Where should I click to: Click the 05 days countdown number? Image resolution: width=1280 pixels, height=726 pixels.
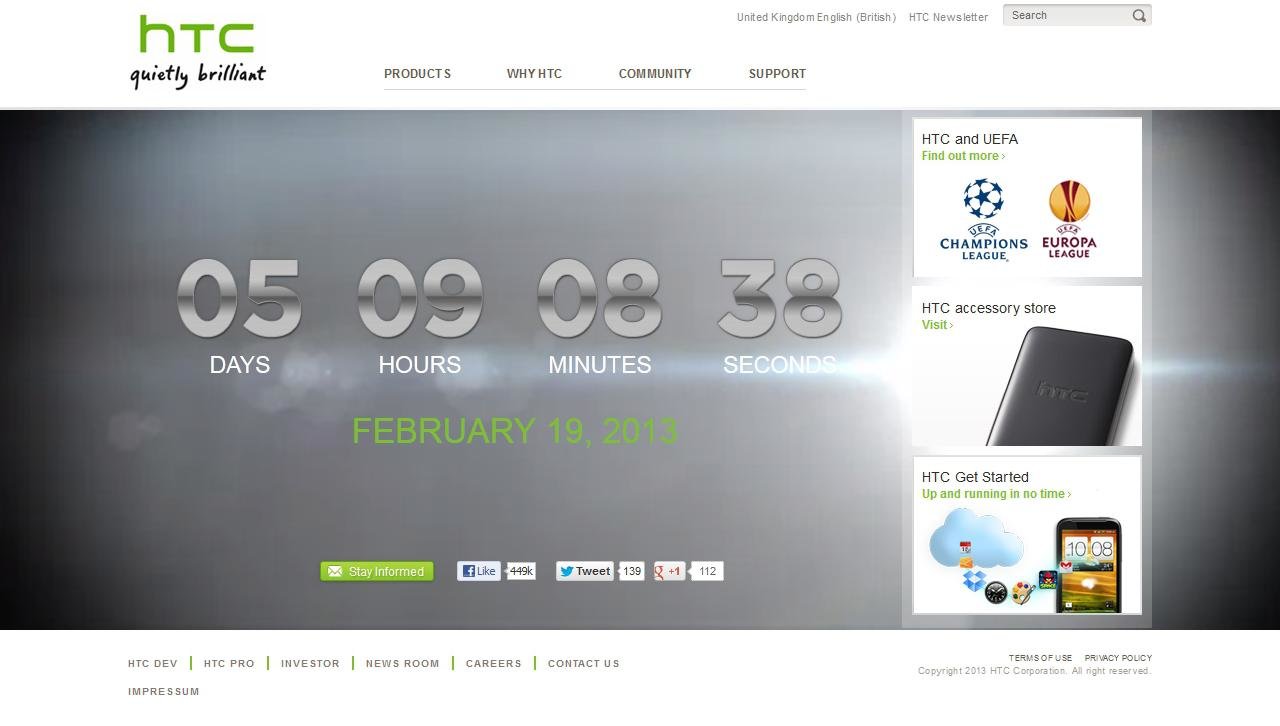[240, 298]
